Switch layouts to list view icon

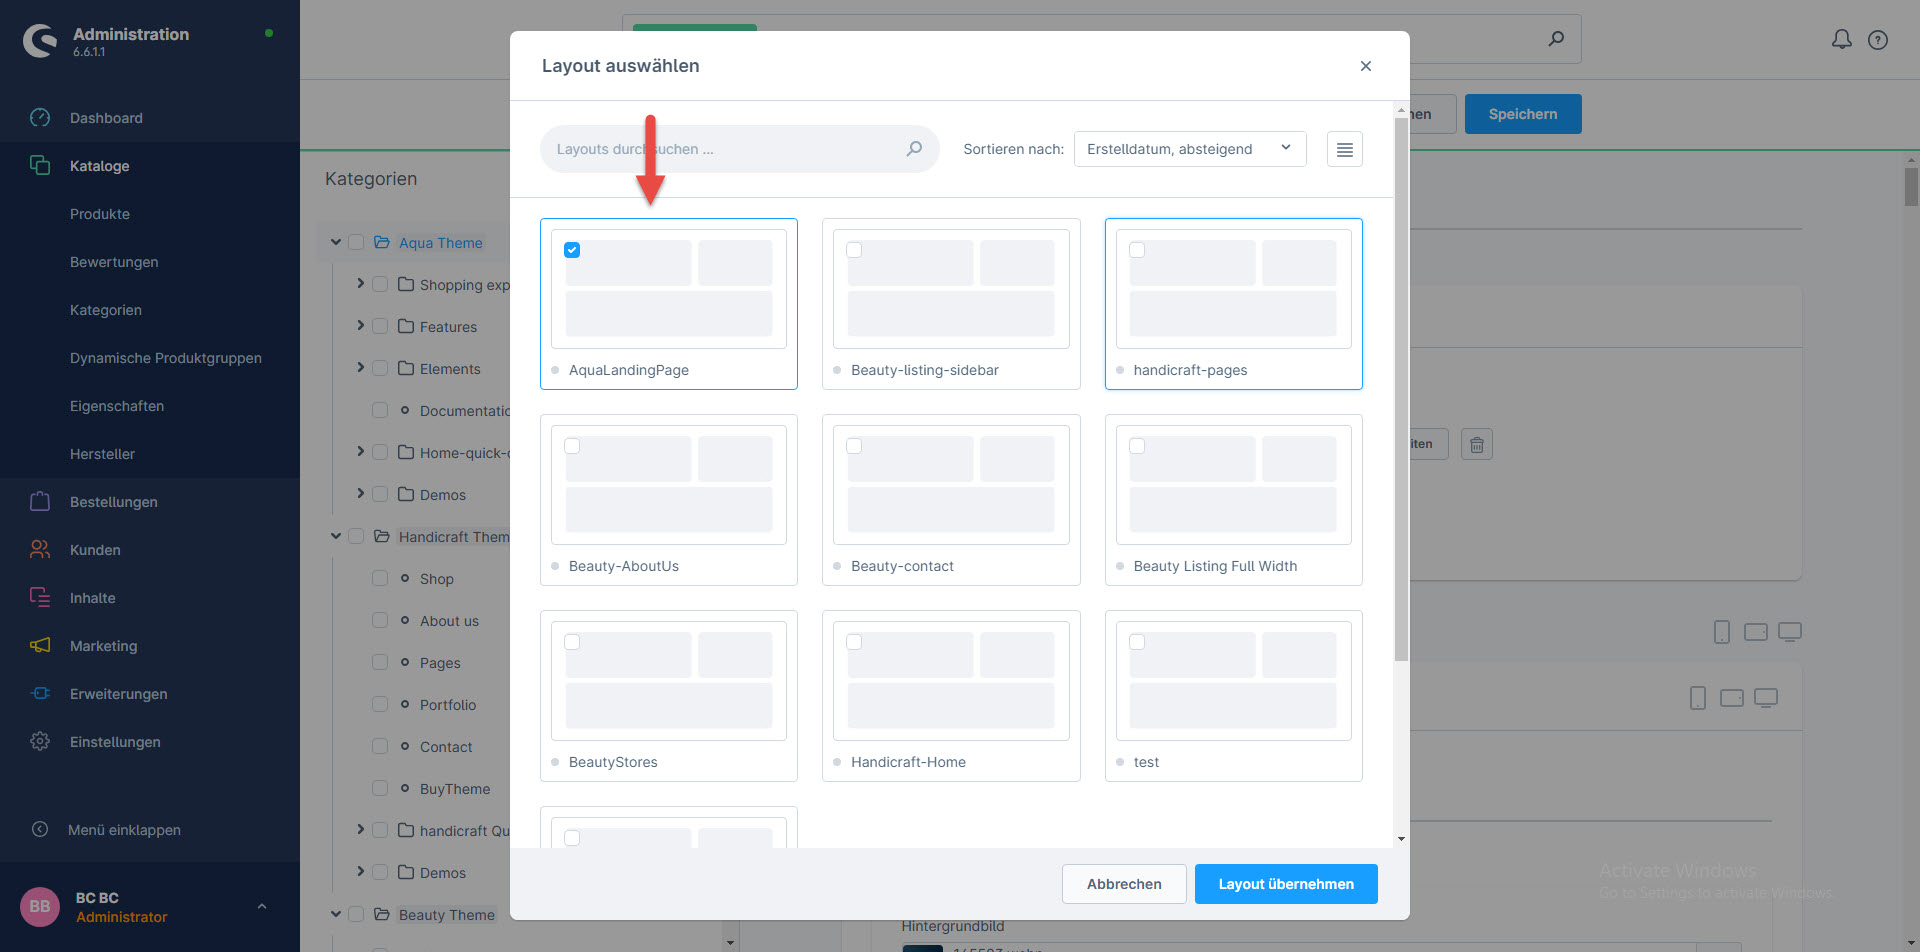(1344, 150)
